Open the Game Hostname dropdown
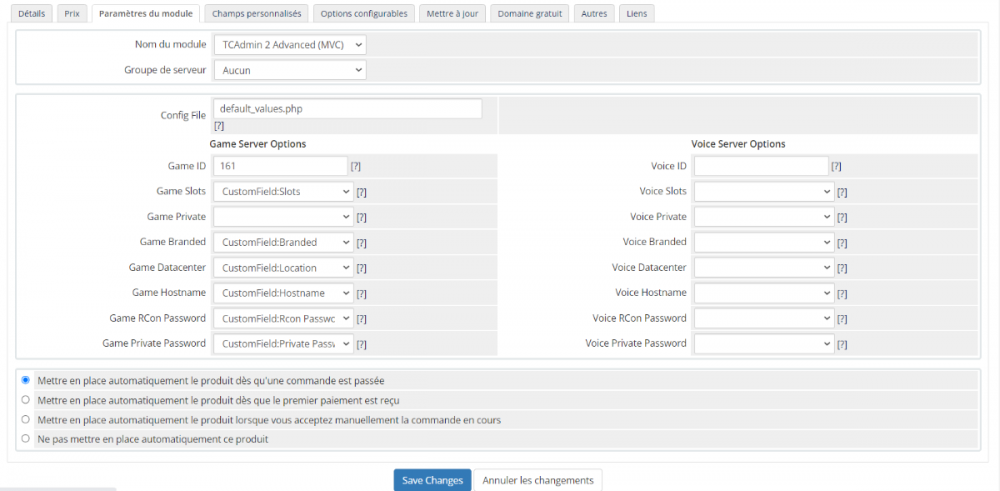 click(x=283, y=293)
